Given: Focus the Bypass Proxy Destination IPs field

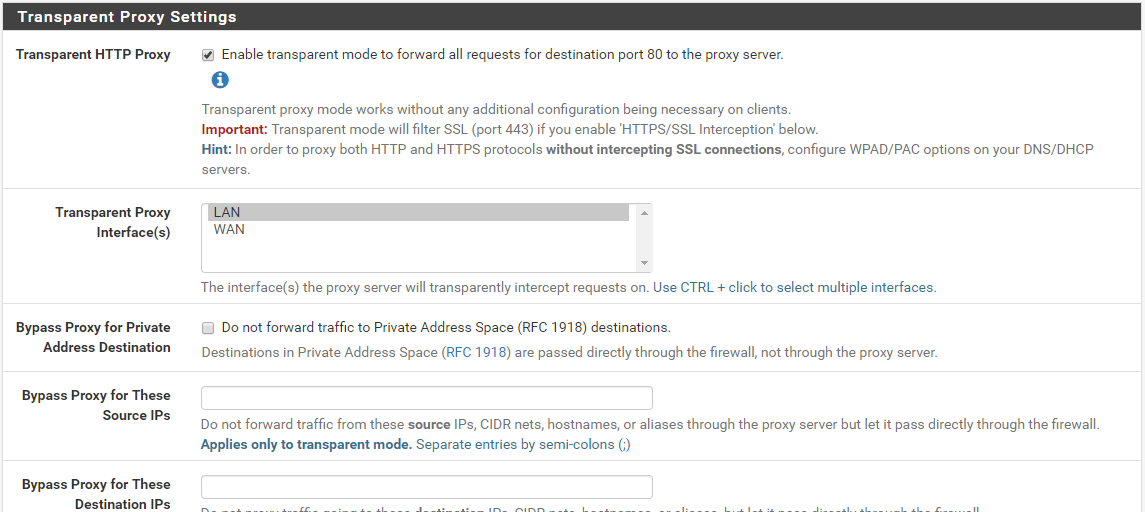Looking at the screenshot, I should pyautogui.click(x=427, y=487).
